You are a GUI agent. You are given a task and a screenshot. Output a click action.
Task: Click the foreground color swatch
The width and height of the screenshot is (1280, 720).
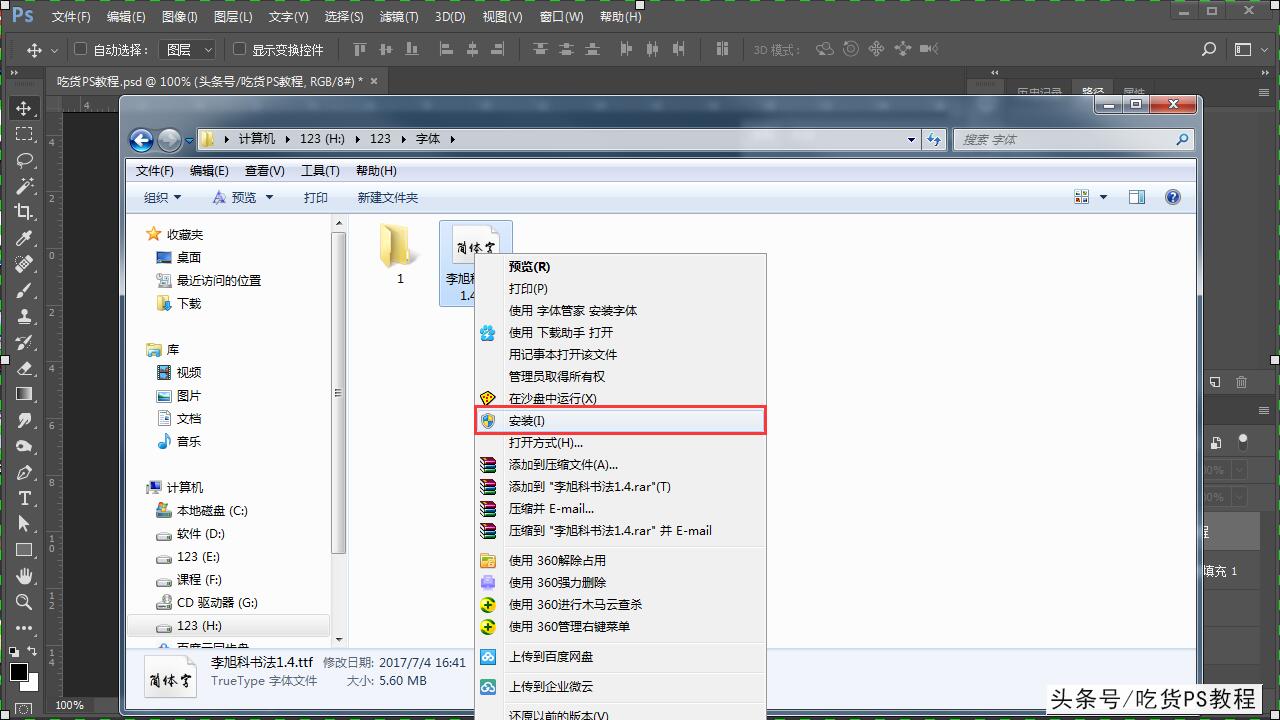(x=19, y=671)
